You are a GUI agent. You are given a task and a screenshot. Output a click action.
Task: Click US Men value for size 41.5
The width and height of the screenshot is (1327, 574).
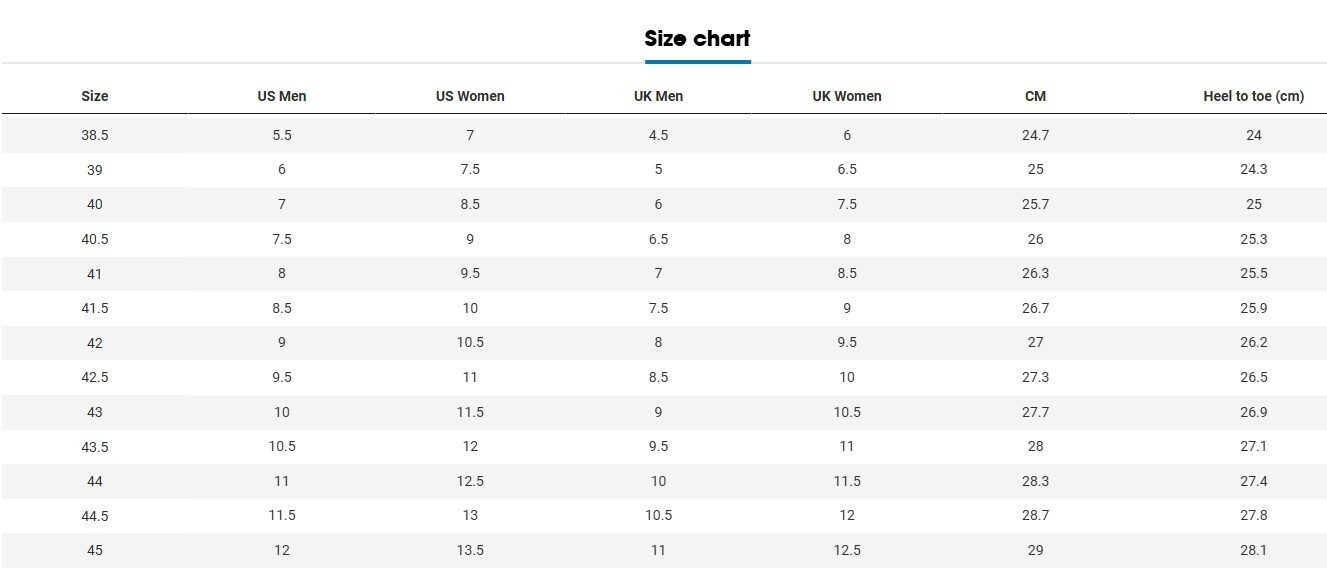tap(282, 308)
